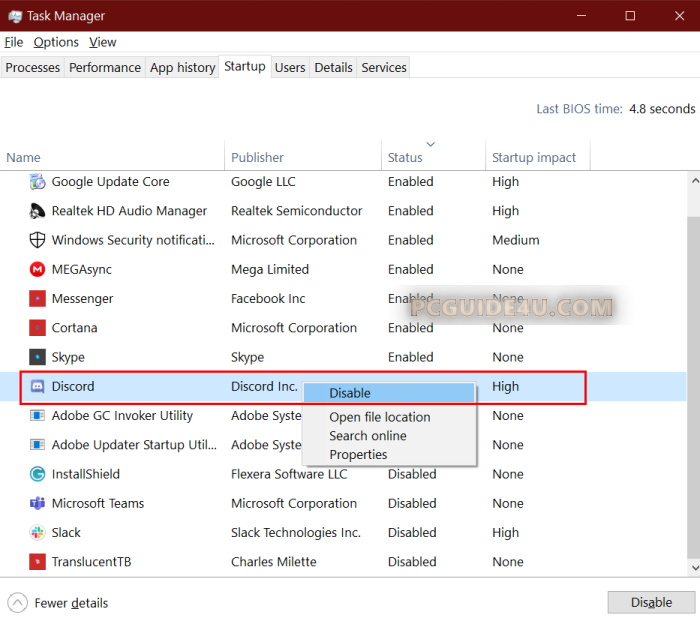Choose Disable from the context menu
The image size is (700, 624).
350,393
